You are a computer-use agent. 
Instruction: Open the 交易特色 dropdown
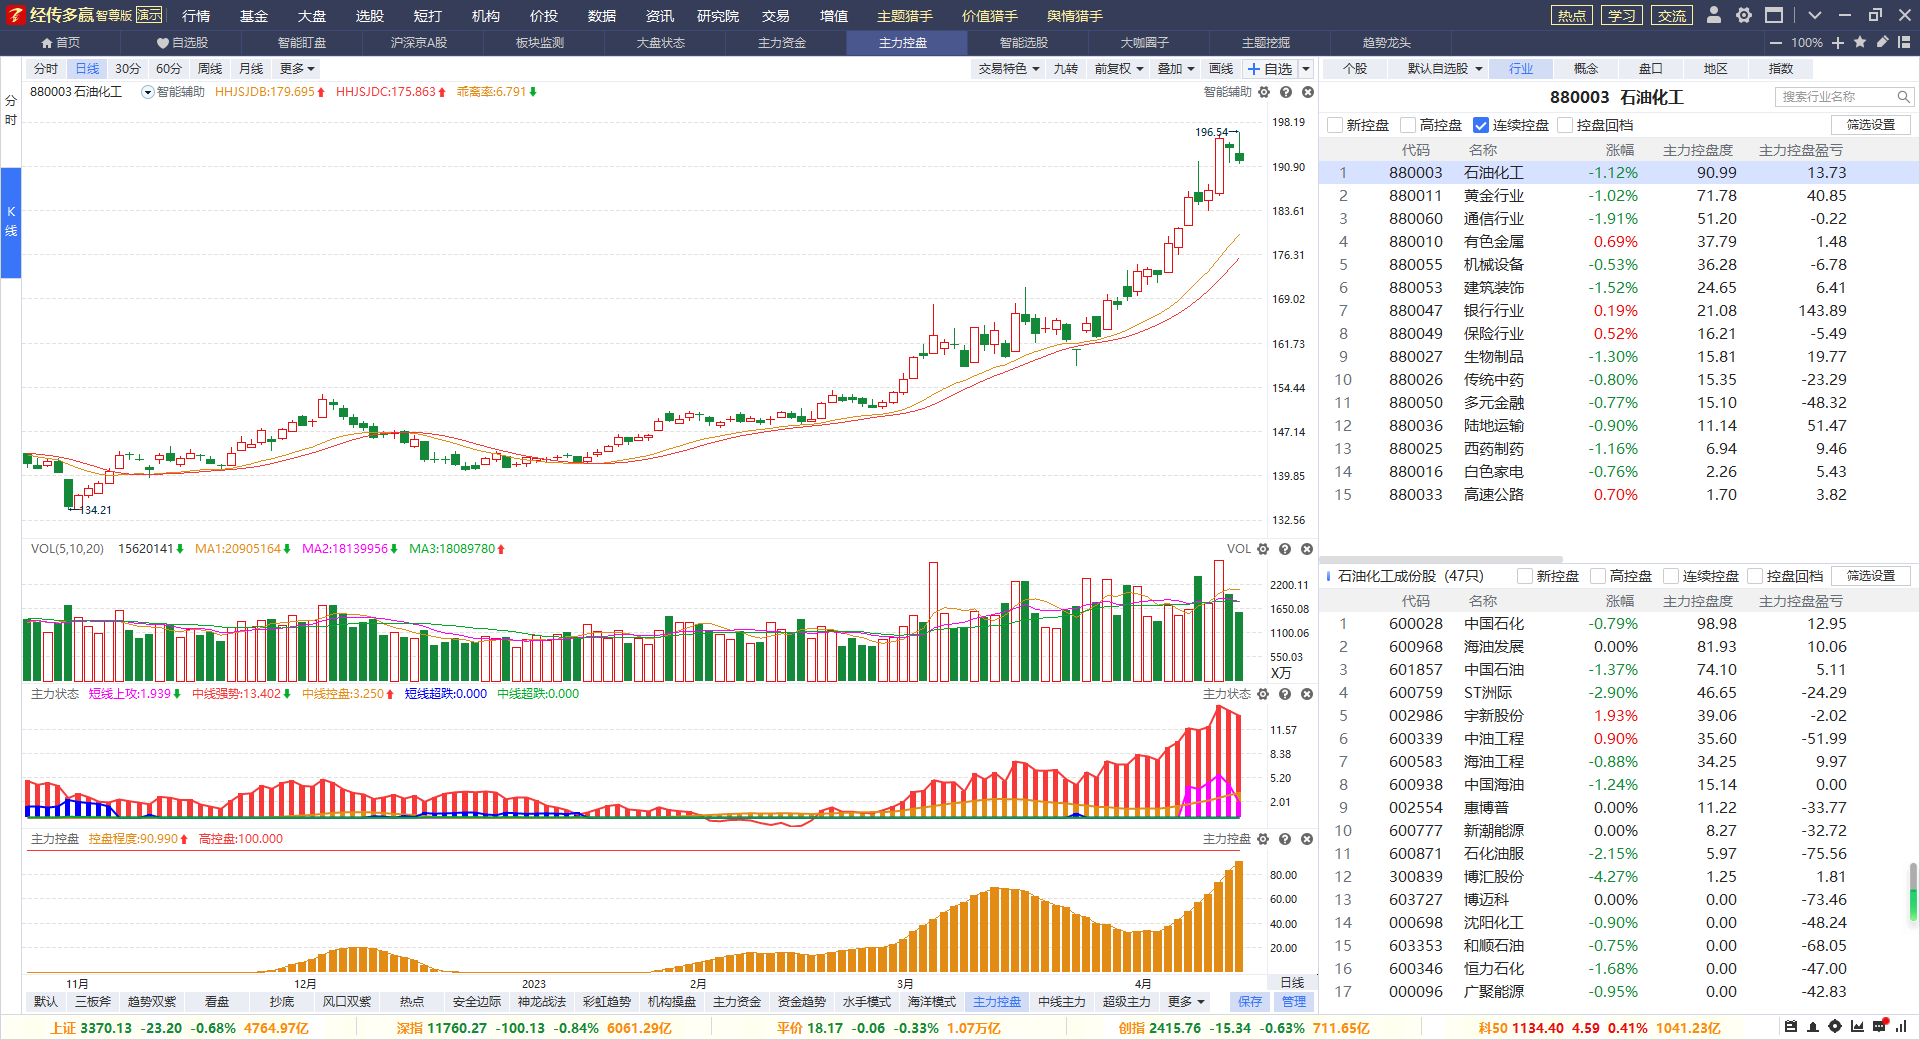[1009, 69]
